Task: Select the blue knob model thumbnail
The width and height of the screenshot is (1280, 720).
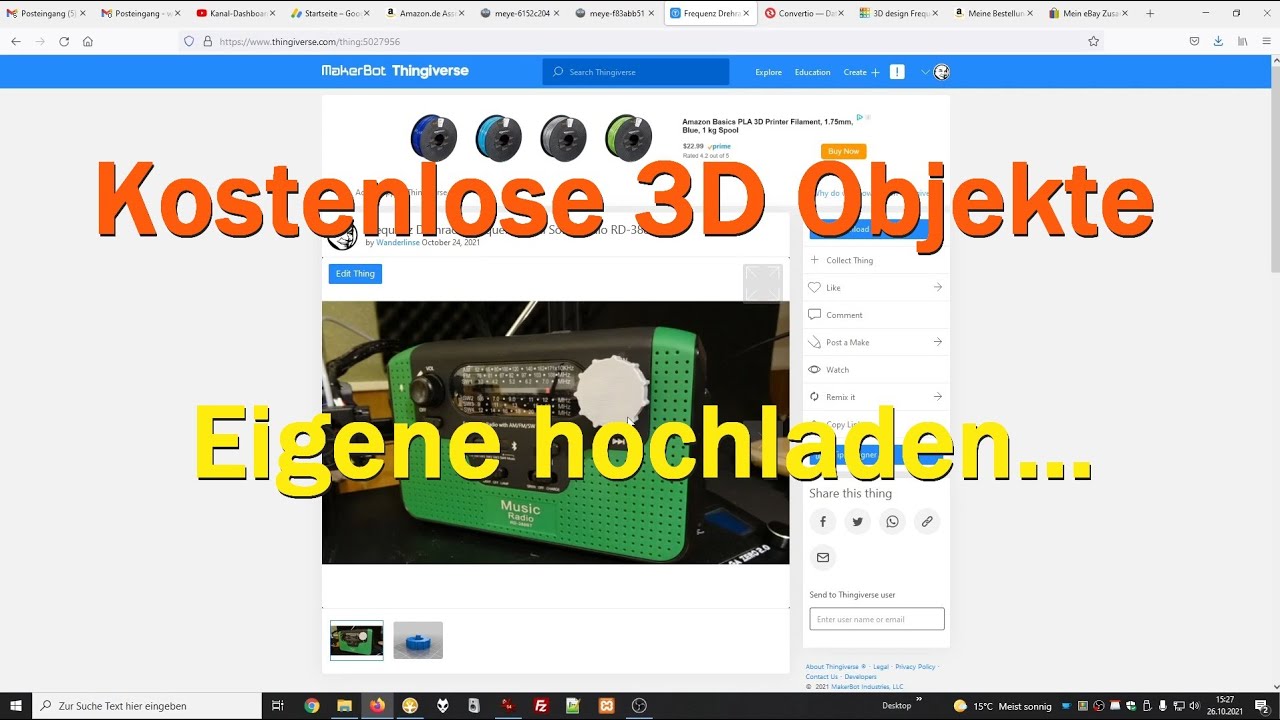Action: pyautogui.click(x=418, y=640)
